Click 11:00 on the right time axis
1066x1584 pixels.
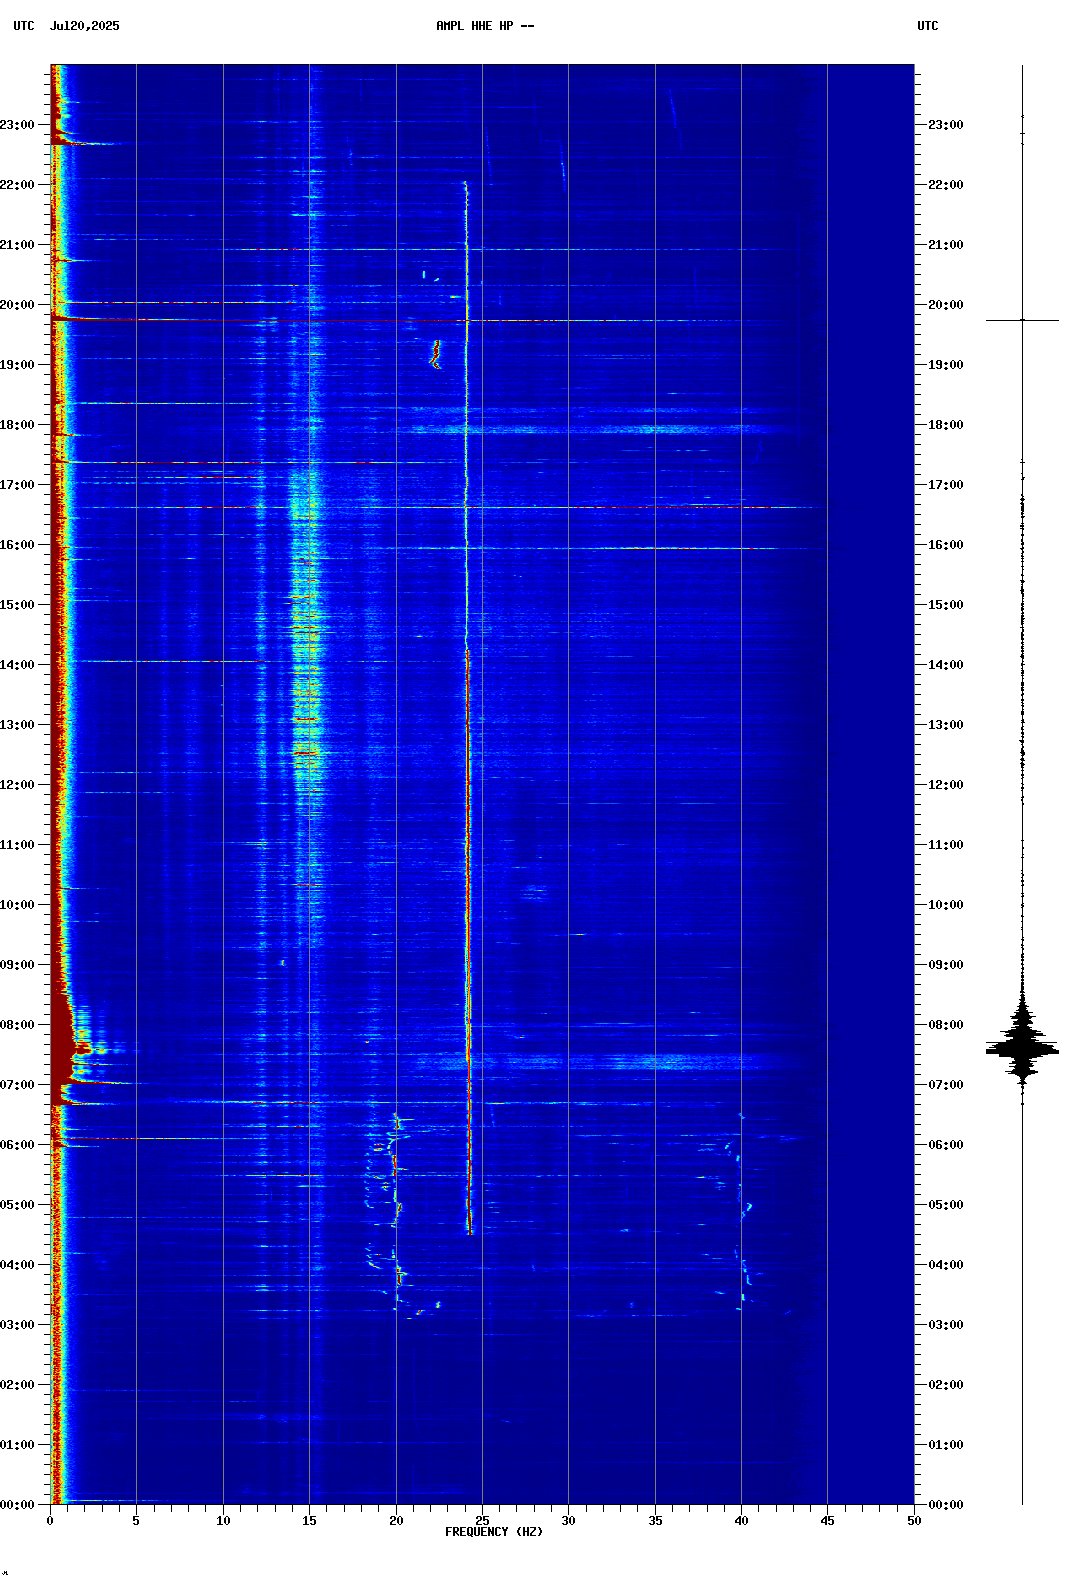[x=946, y=845]
